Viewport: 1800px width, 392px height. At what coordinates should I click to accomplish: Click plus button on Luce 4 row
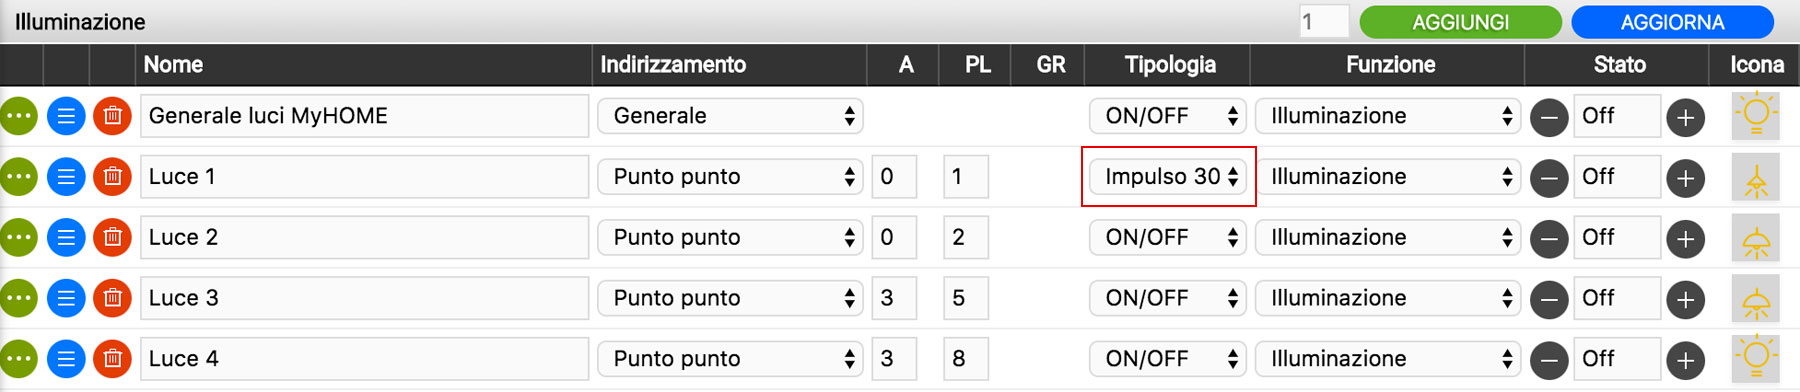1685,360
